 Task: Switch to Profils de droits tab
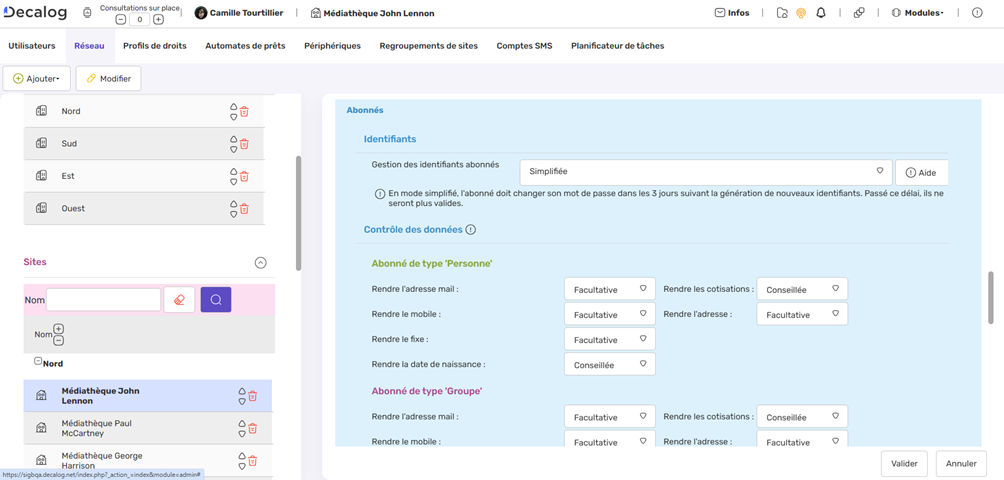154,46
